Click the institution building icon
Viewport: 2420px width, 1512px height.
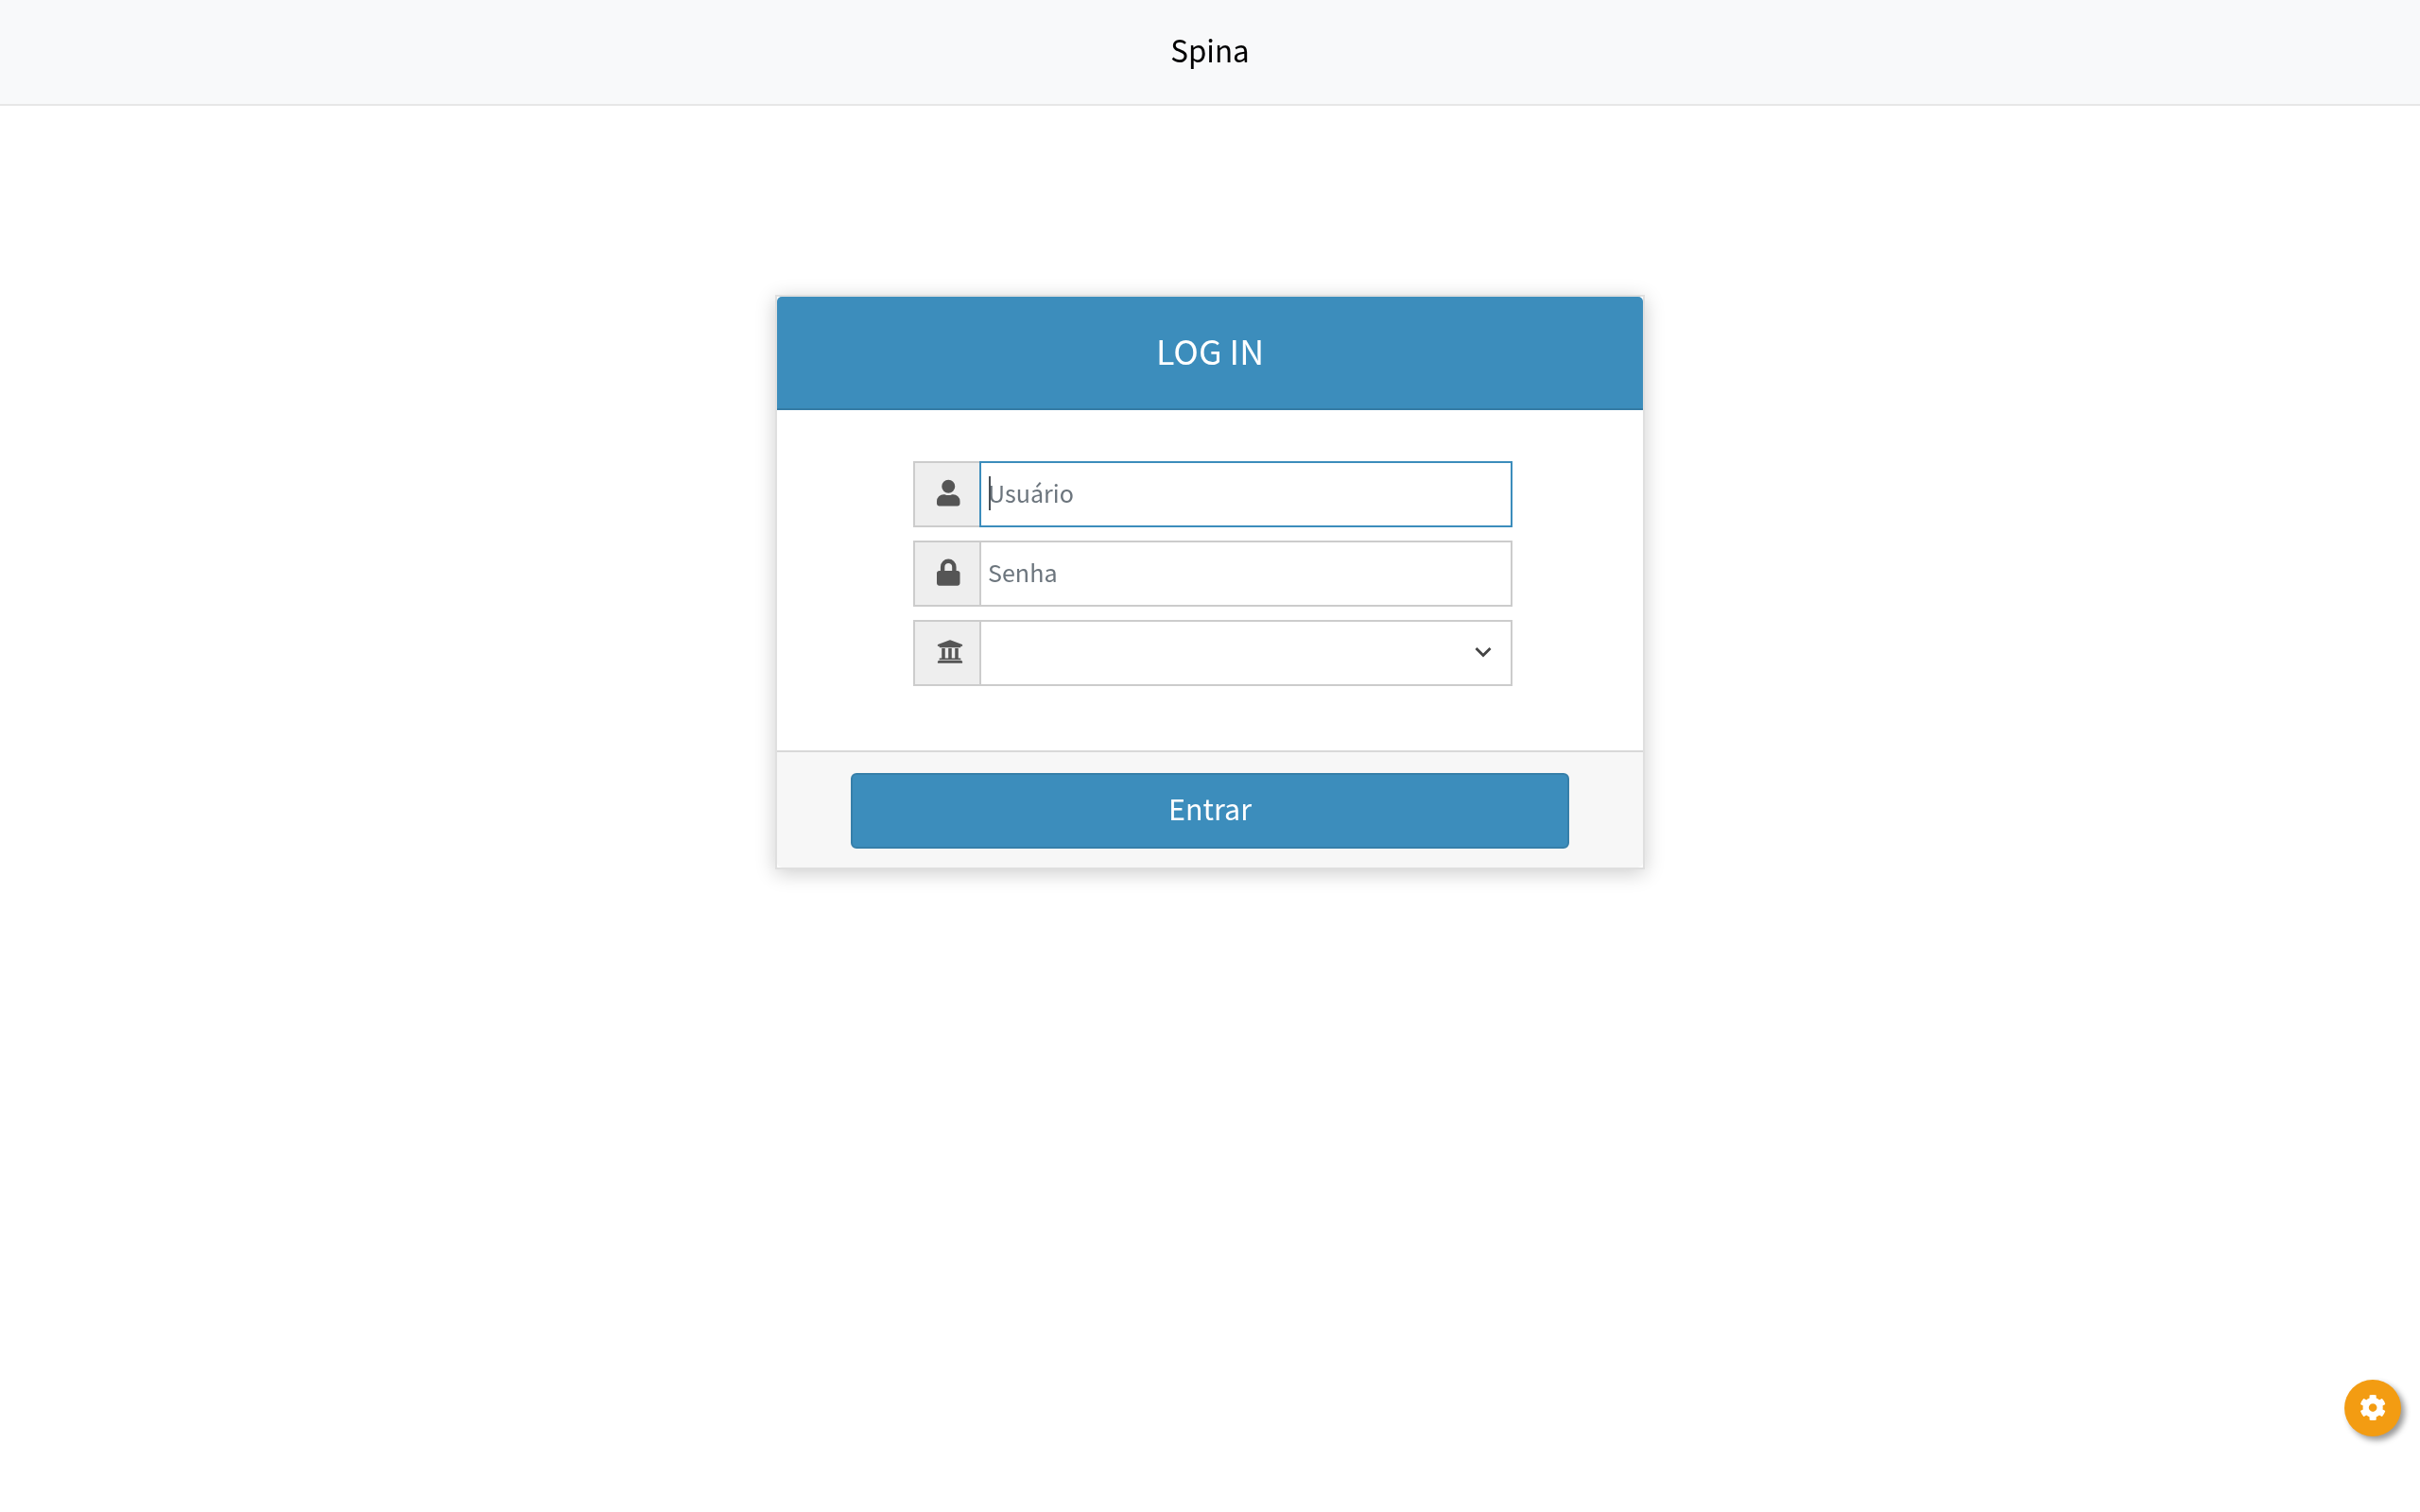point(949,652)
